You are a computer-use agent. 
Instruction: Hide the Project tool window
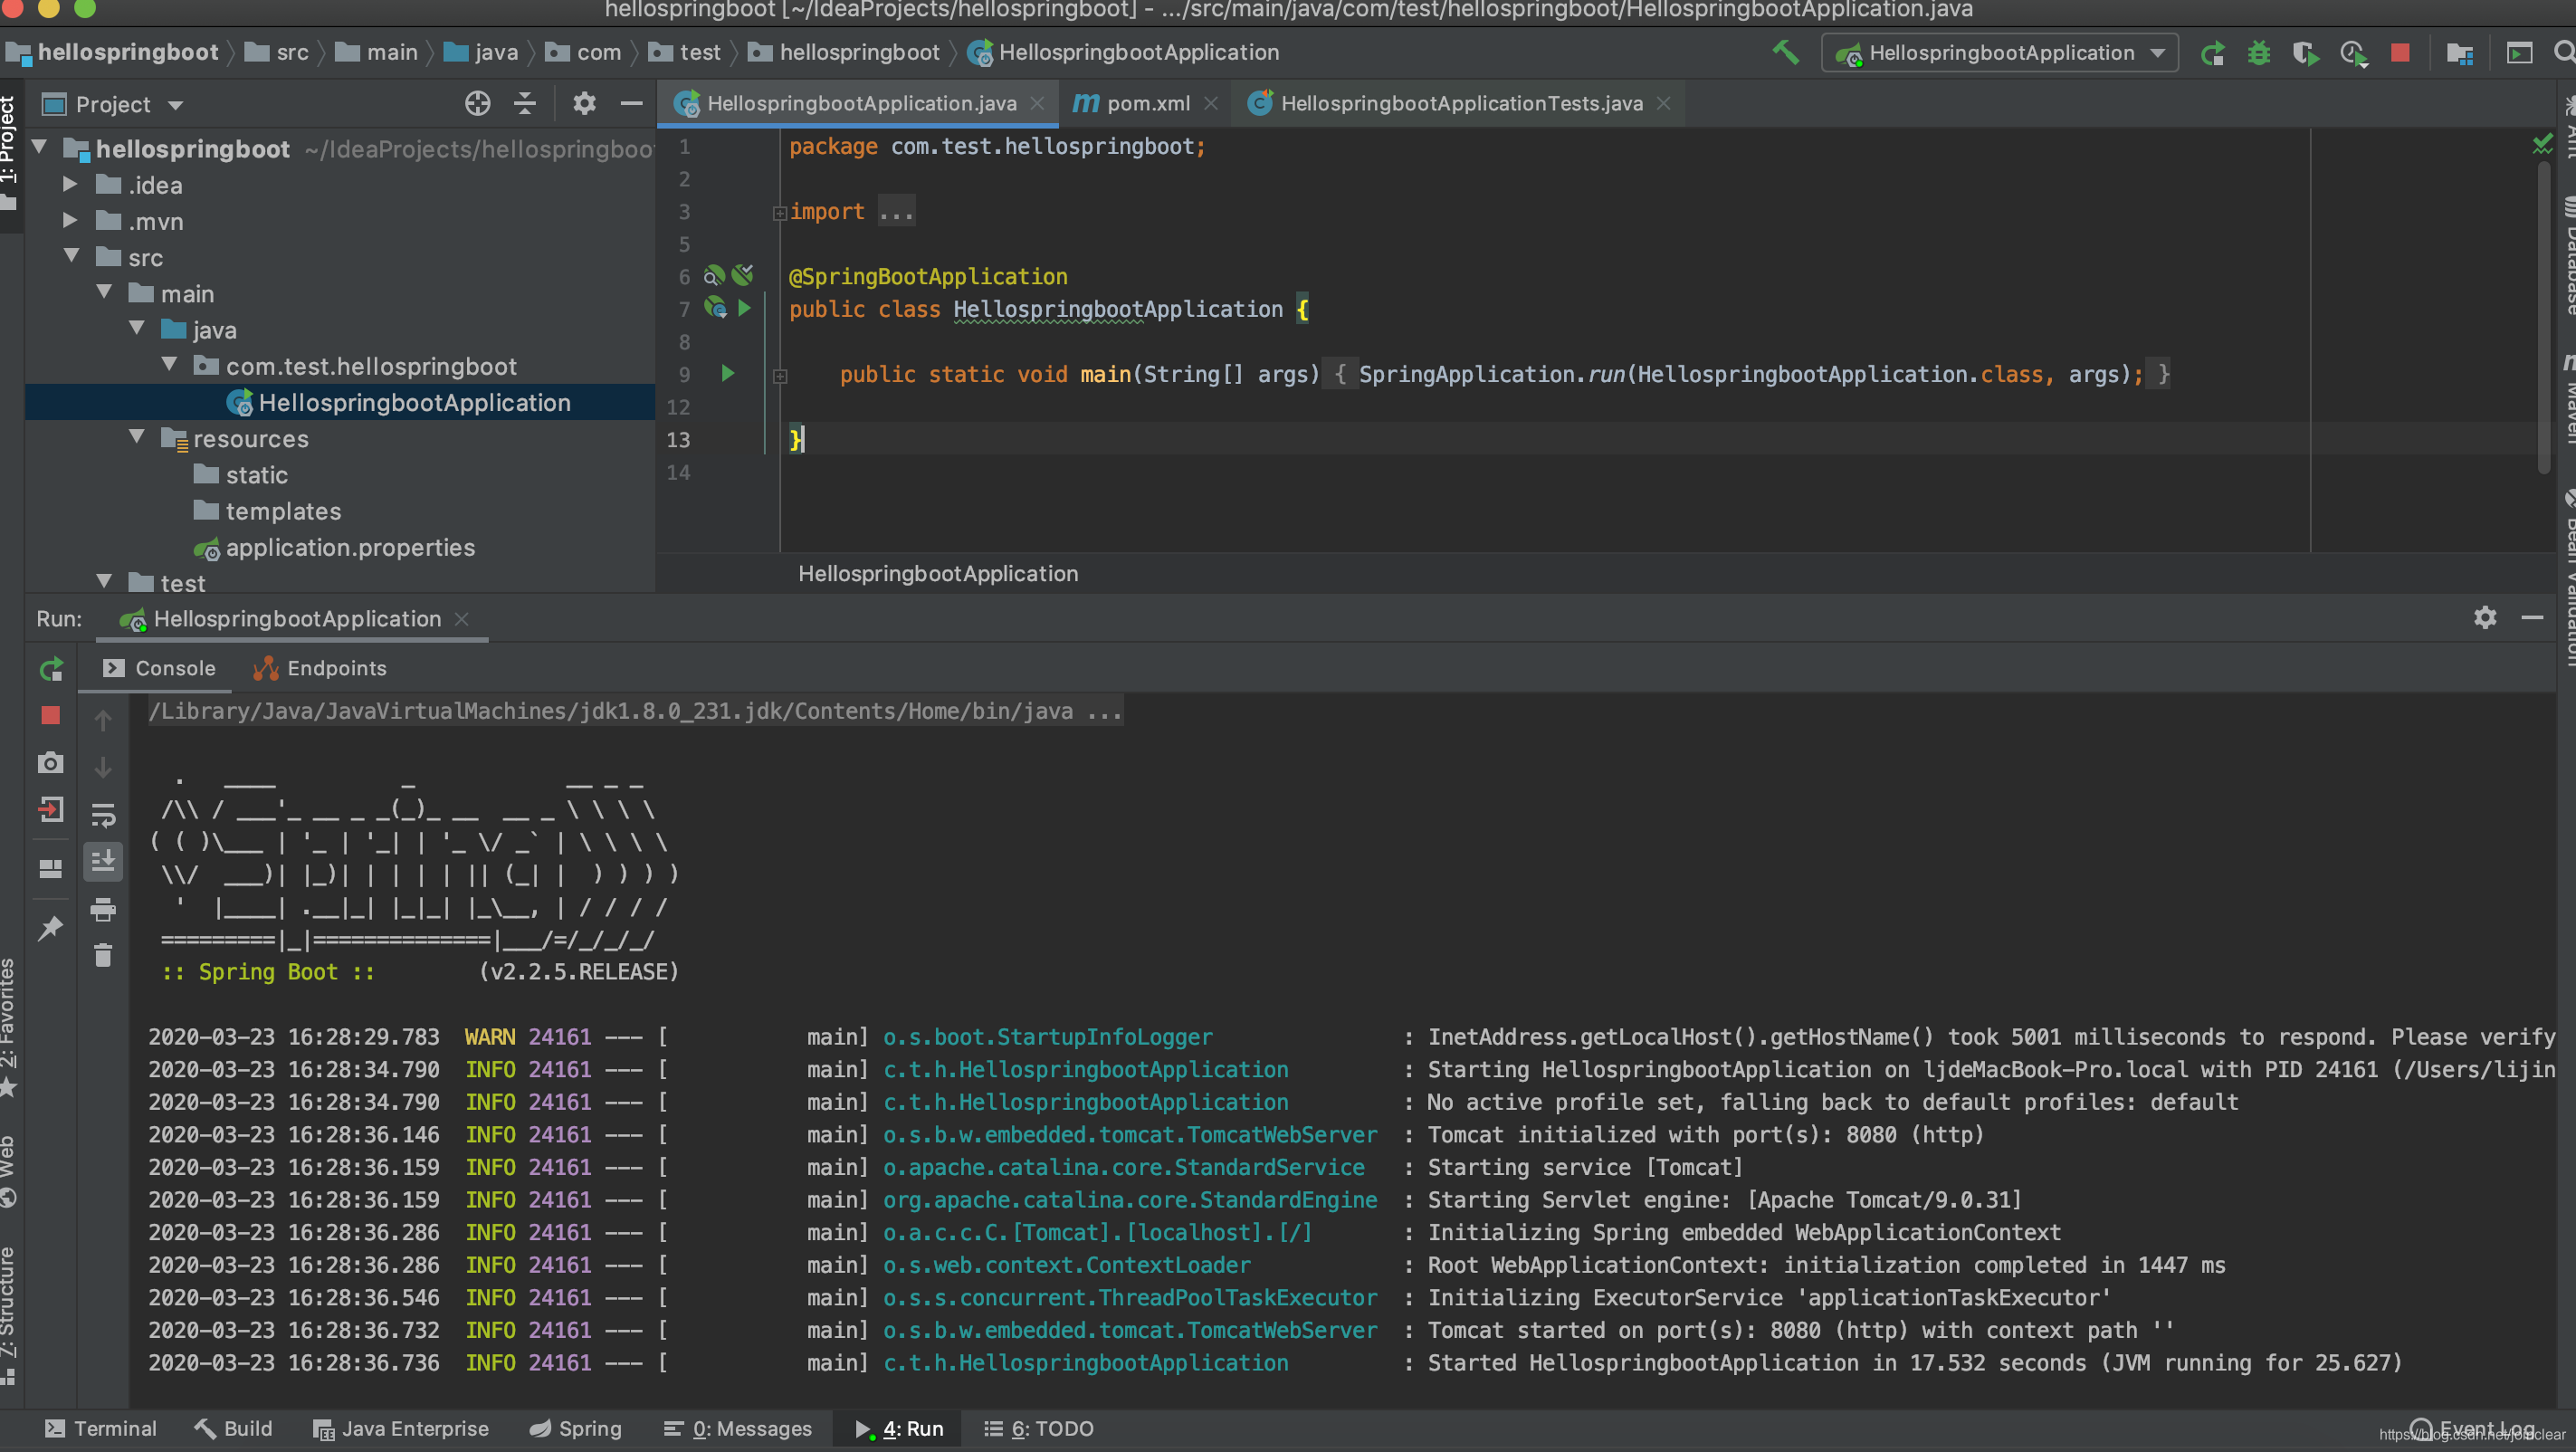coord(631,103)
